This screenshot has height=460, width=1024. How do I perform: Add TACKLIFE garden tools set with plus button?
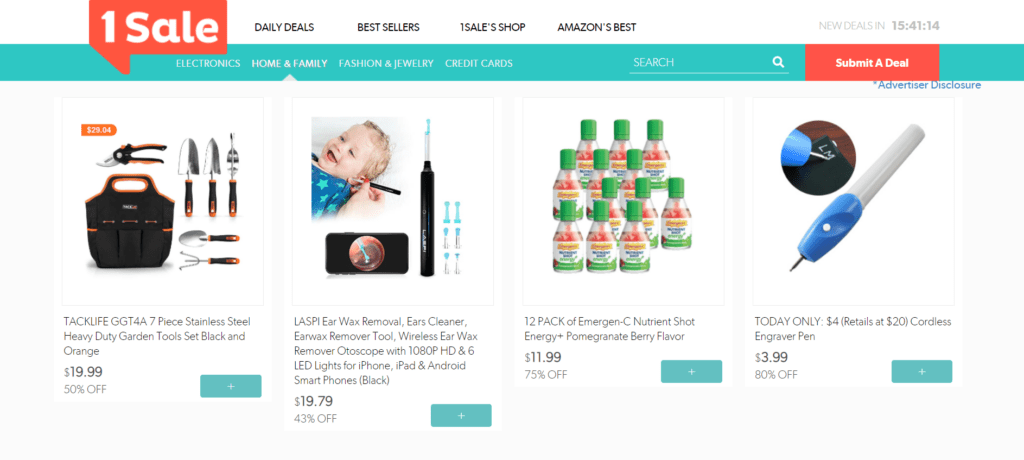[231, 386]
